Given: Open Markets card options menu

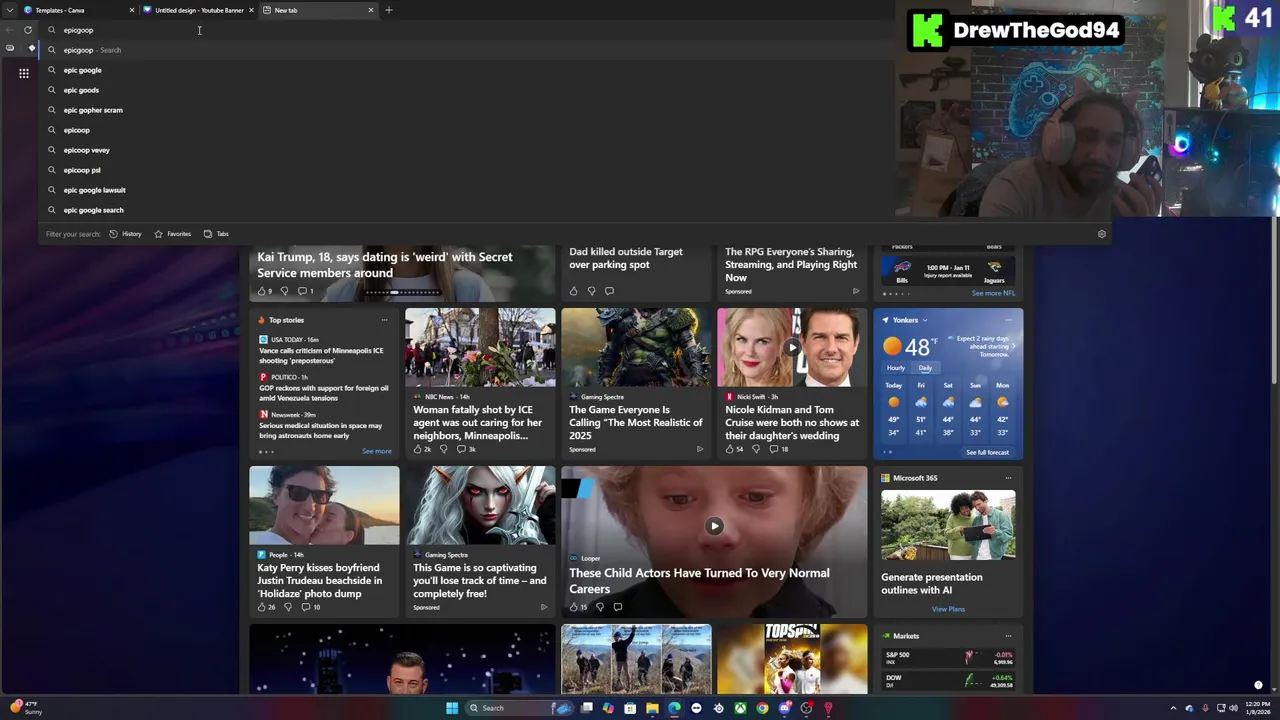Looking at the screenshot, I should (1008, 636).
